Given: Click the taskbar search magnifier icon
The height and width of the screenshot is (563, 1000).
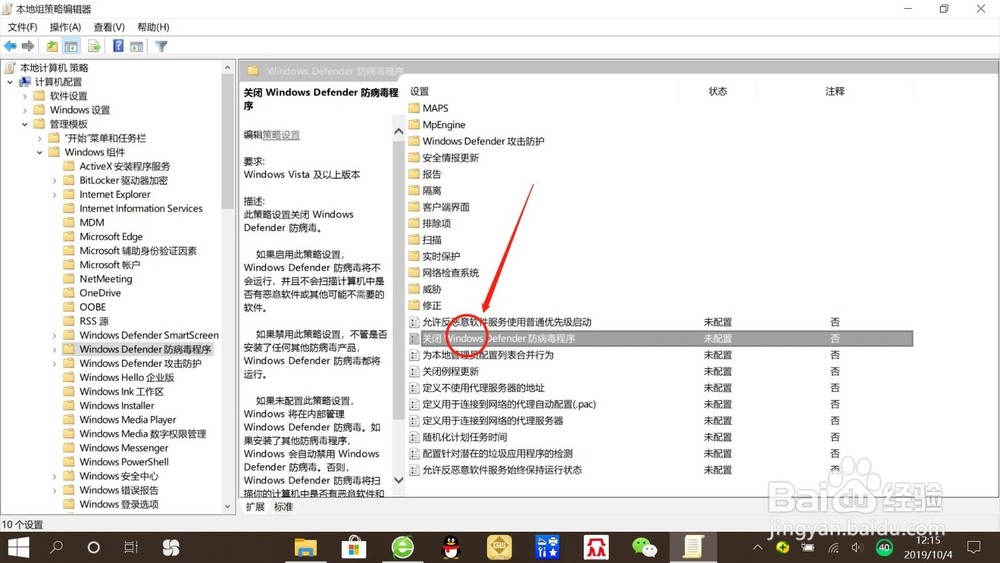Looking at the screenshot, I should pyautogui.click(x=57, y=547).
